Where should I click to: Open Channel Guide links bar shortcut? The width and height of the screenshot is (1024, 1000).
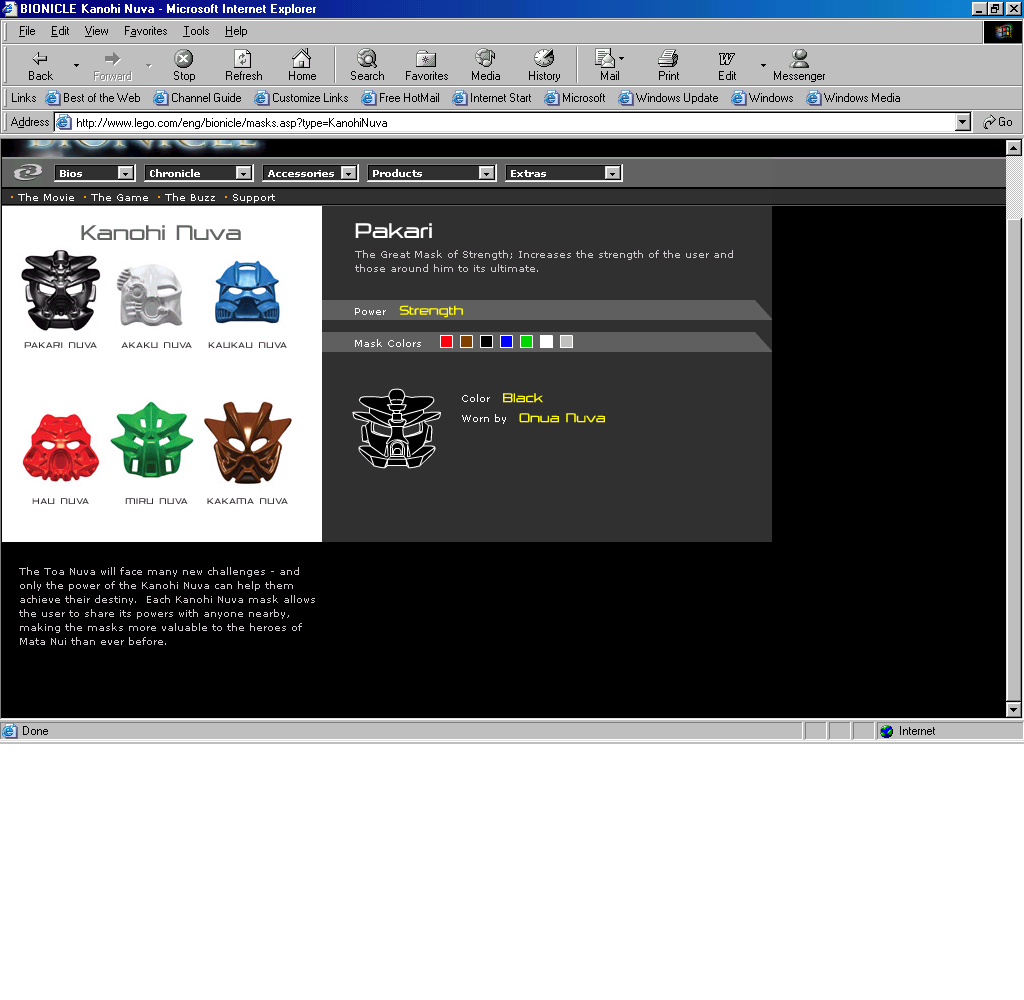point(197,98)
